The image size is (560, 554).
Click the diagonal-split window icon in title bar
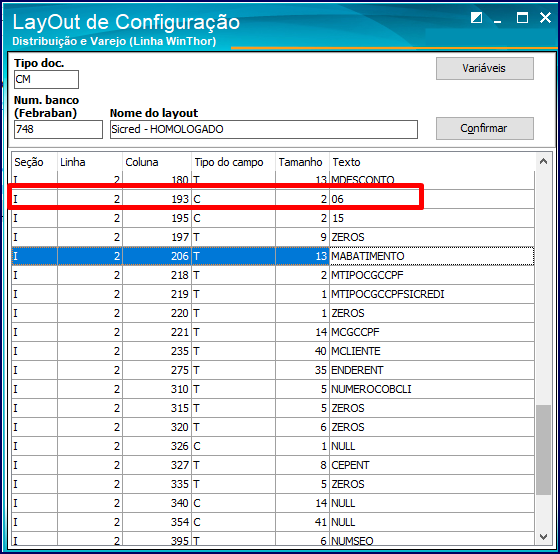[x=476, y=18]
